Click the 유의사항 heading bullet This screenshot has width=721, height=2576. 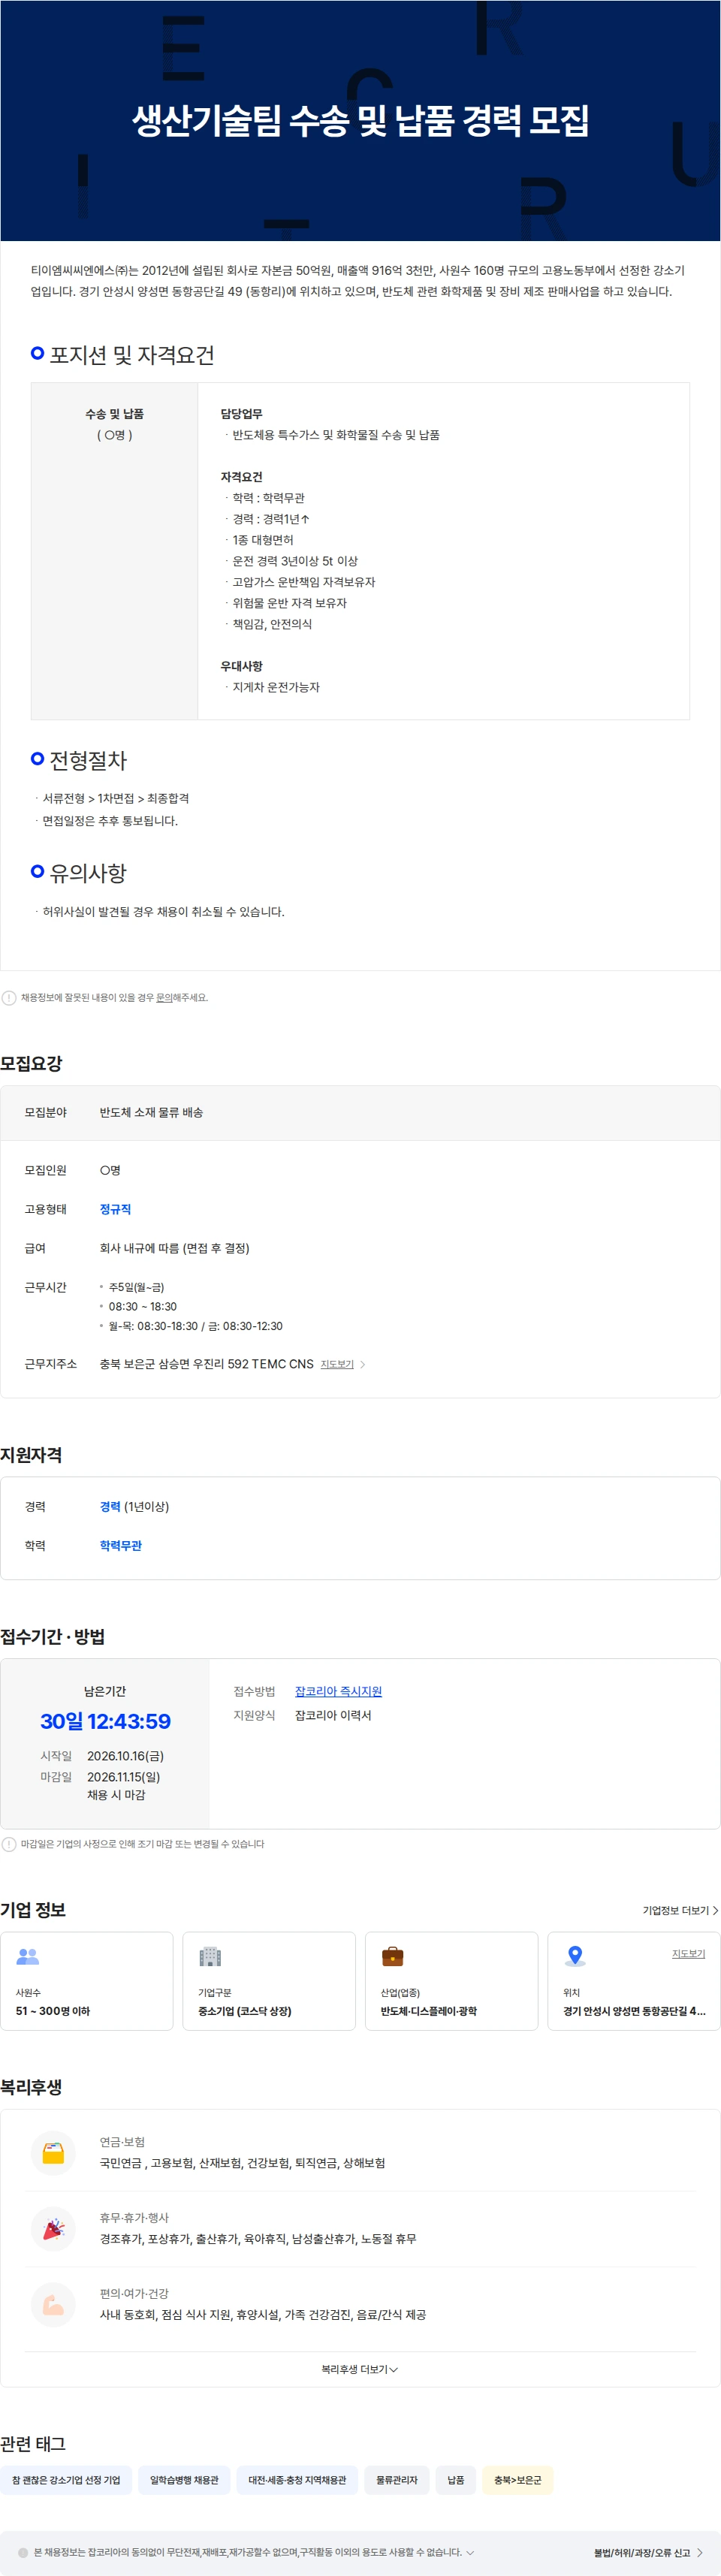(x=38, y=871)
